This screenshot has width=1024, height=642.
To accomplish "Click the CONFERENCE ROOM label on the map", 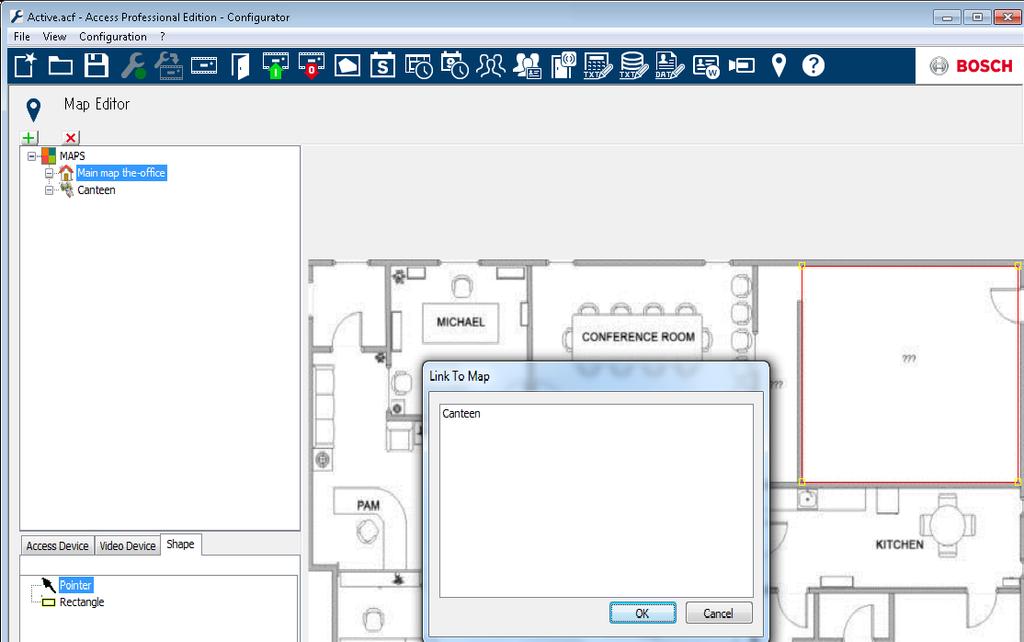I will coord(638,337).
